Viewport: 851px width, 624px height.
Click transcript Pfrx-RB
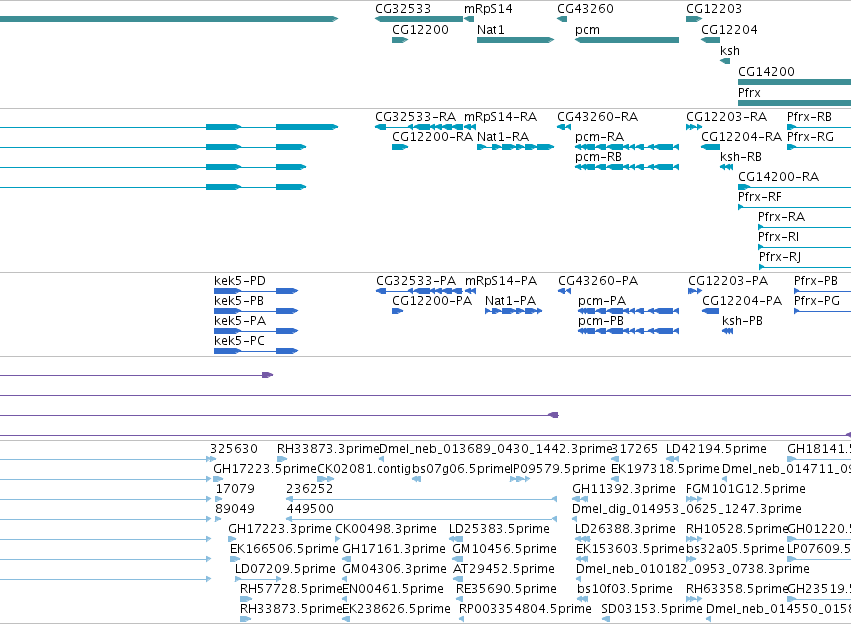click(x=809, y=117)
